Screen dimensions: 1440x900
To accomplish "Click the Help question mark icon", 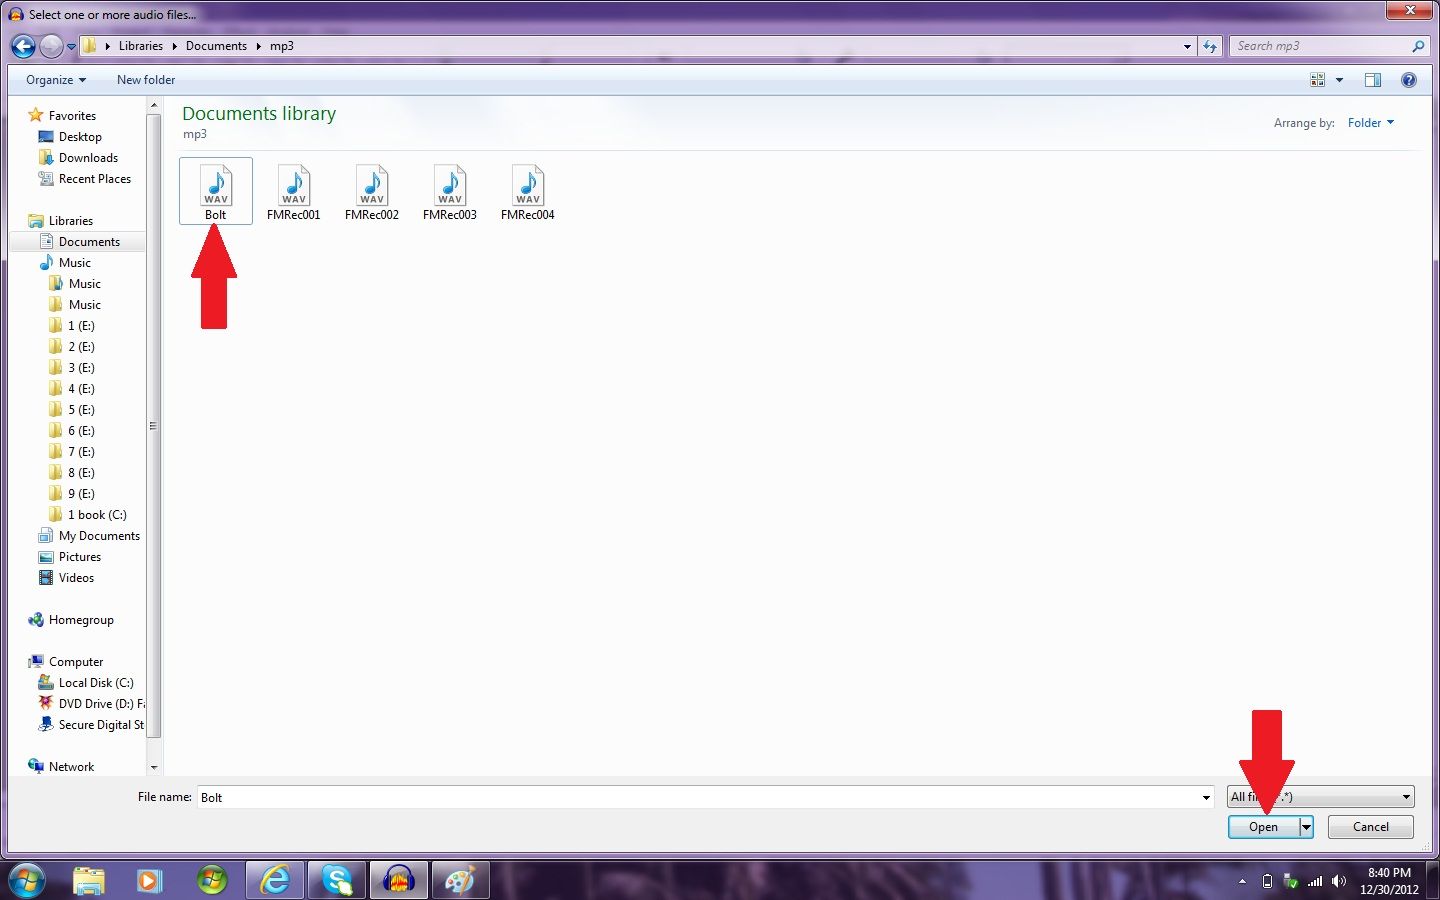I will point(1408,79).
